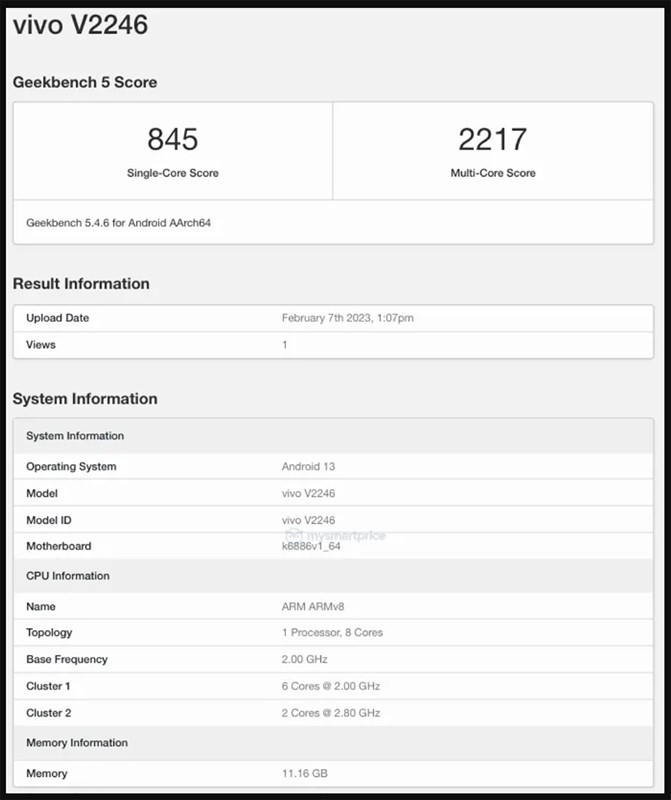Click the CPU 'Name' row label
Image resolution: width=671 pixels, height=800 pixels.
[x=41, y=607]
